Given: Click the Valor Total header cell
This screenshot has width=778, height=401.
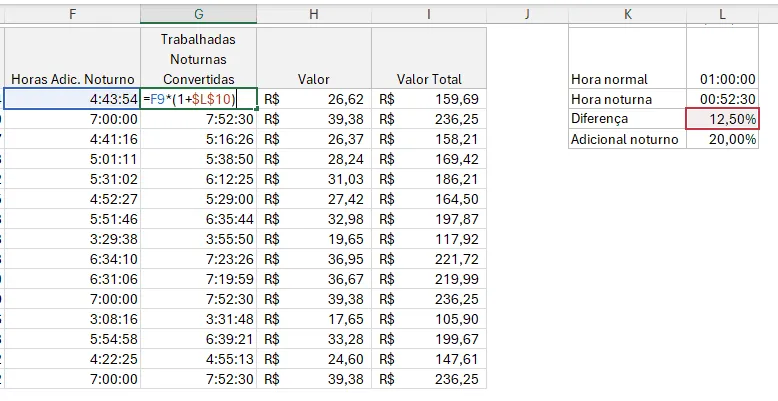Looking at the screenshot, I should coord(429,58).
